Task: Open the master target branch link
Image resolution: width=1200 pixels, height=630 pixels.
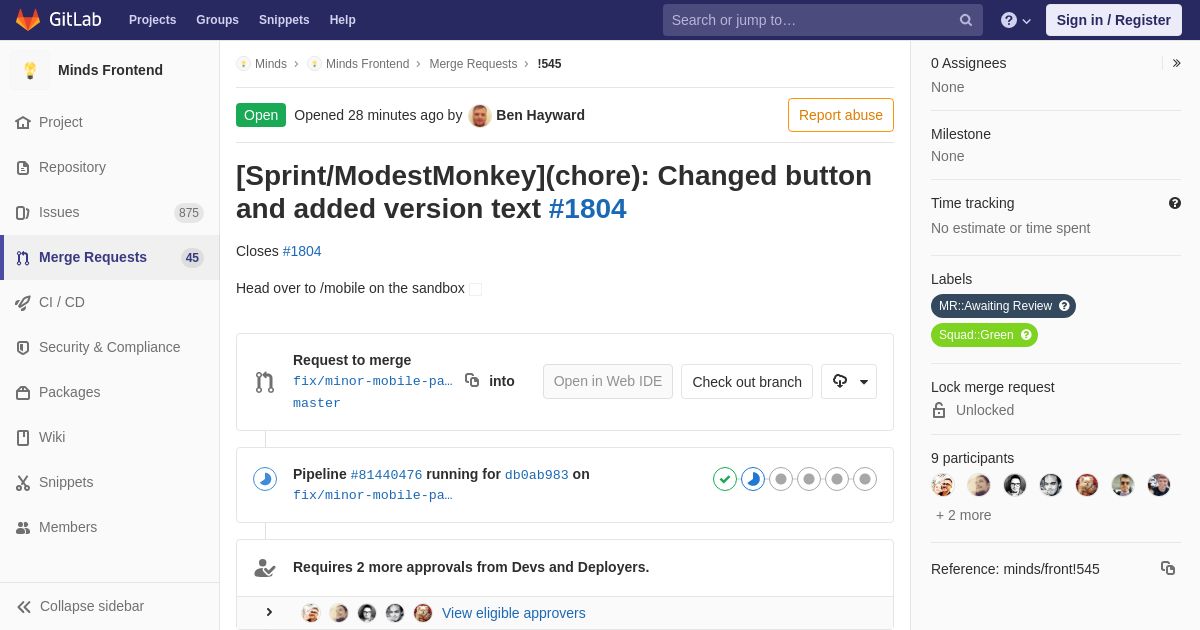Action: (317, 403)
